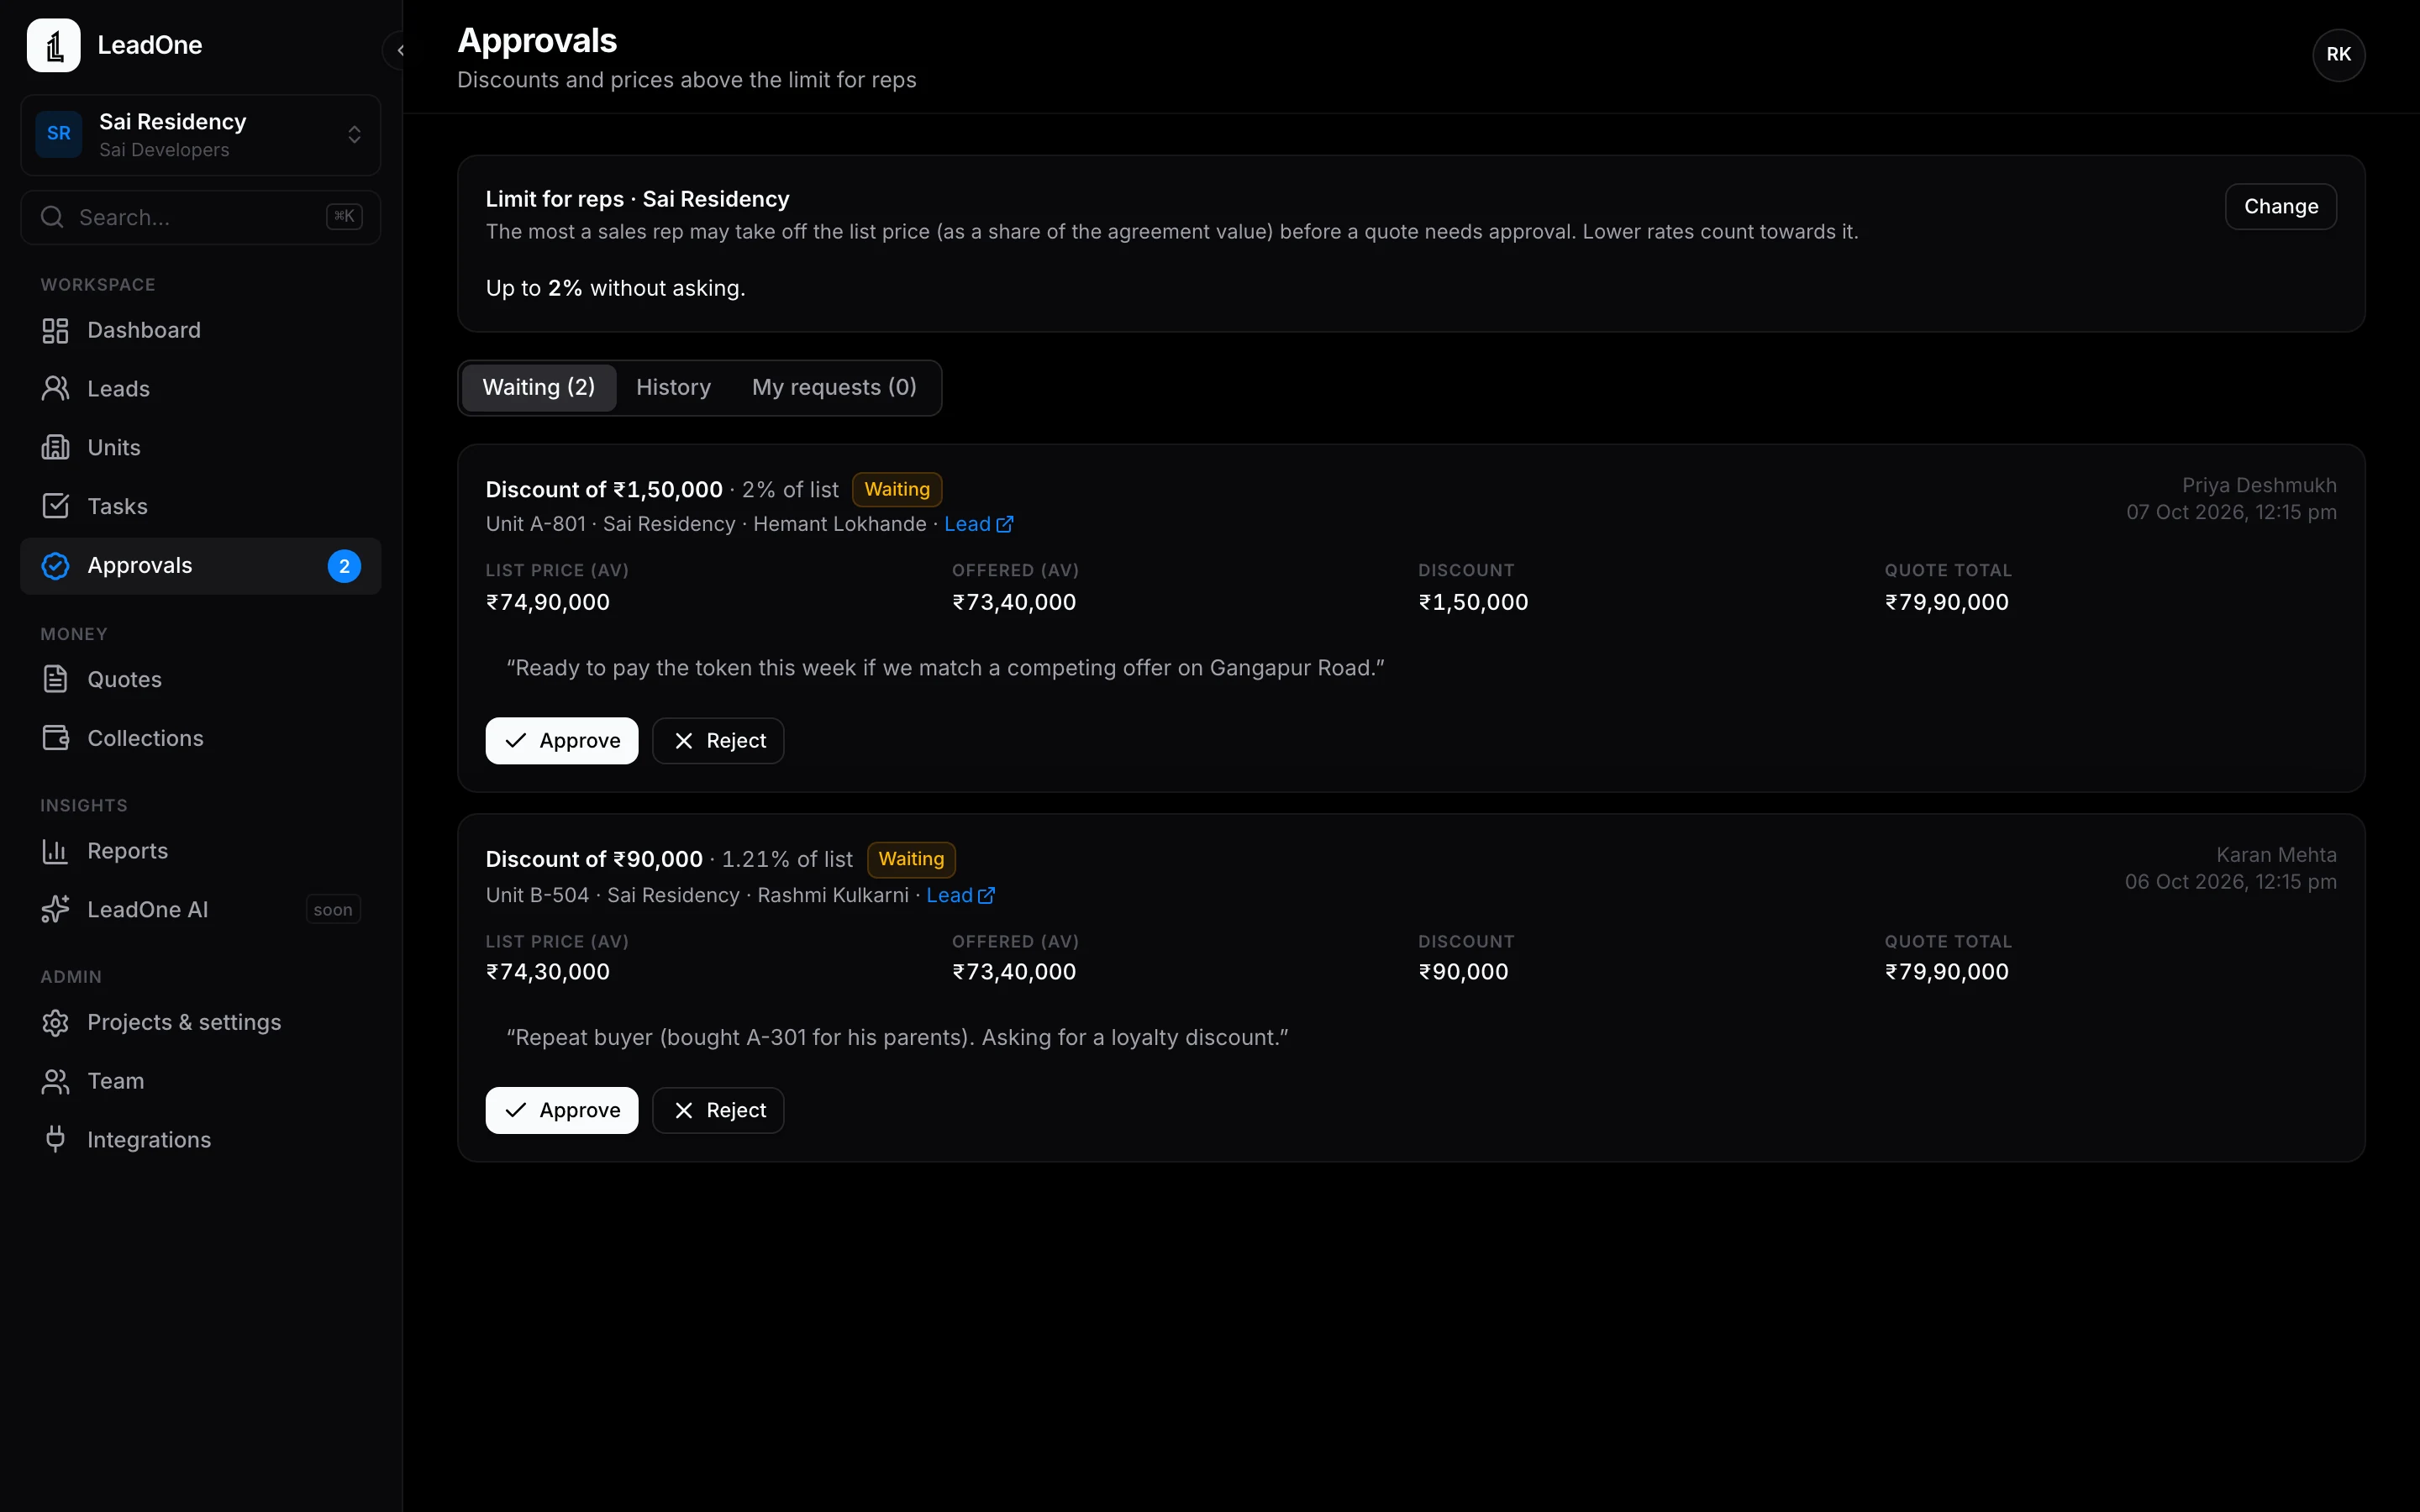Change the limit for reps

[x=2280, y=207]
